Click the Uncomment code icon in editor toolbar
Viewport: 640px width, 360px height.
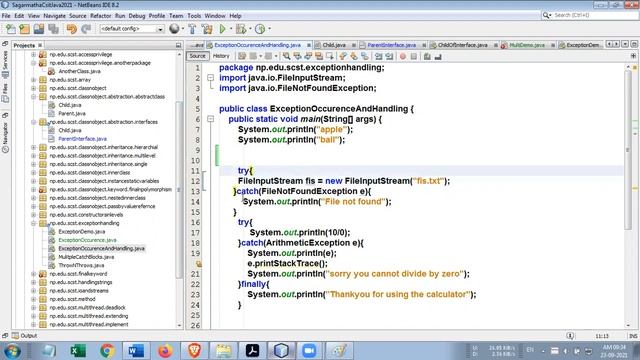pos(438,56)
